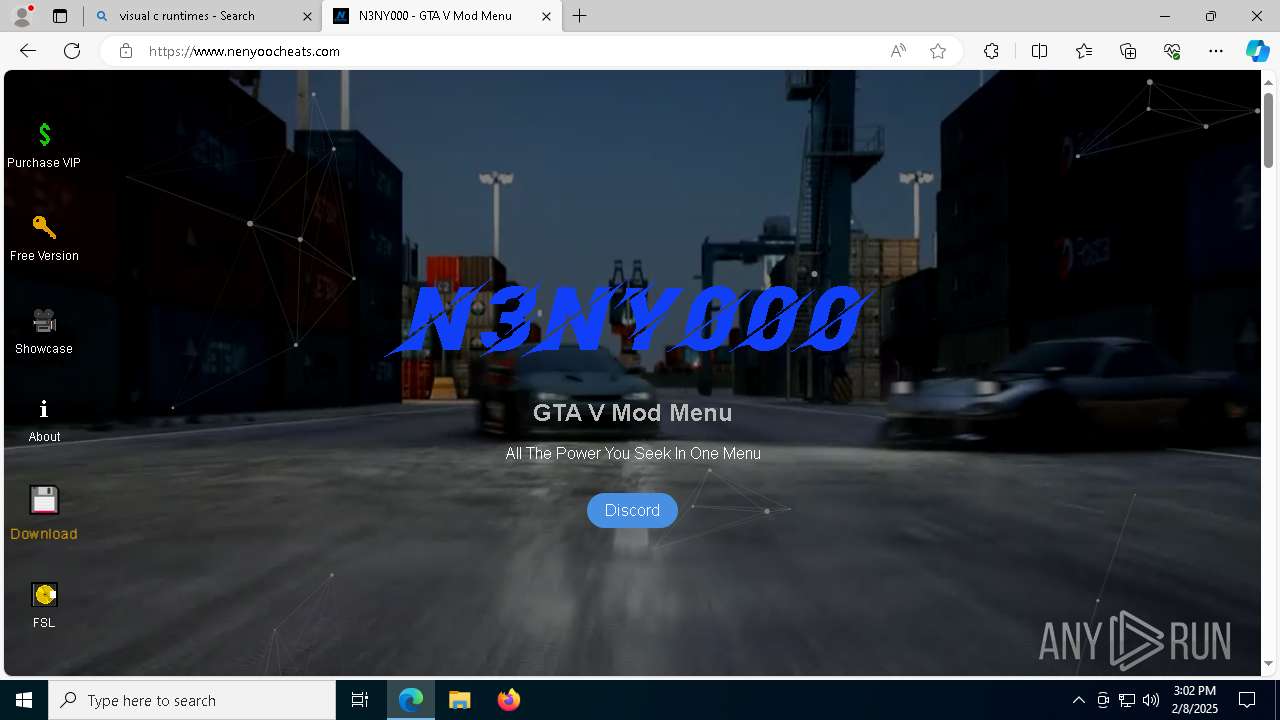Refresh the current page

[x=72, y=51]
